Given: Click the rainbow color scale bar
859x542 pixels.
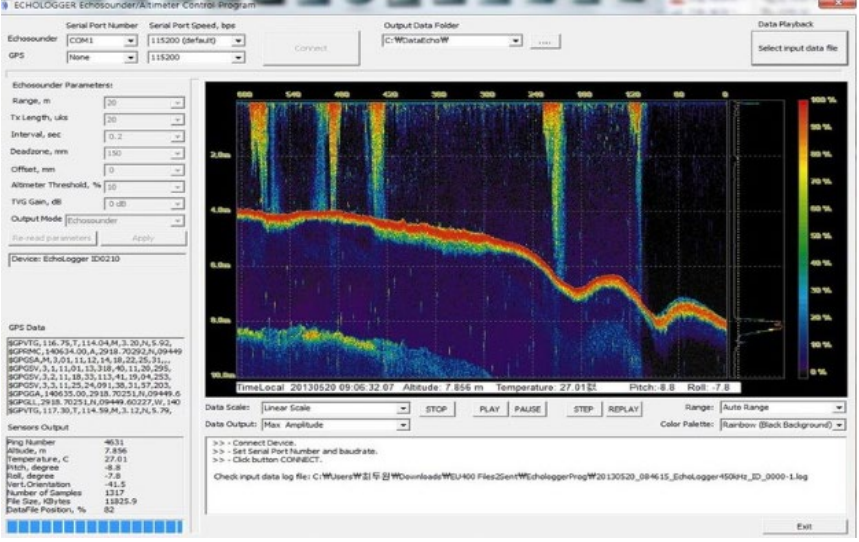Looking at the screenshot, I should [x=803, y=238].
